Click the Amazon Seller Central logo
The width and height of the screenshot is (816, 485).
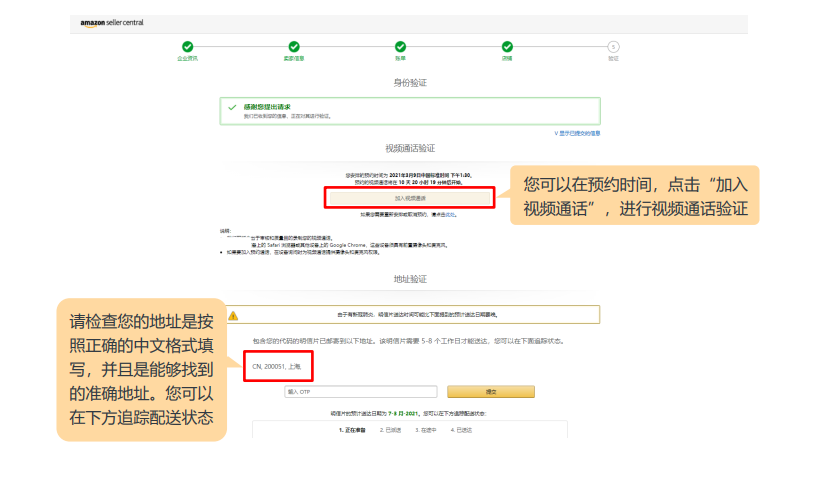click(112, 23)
